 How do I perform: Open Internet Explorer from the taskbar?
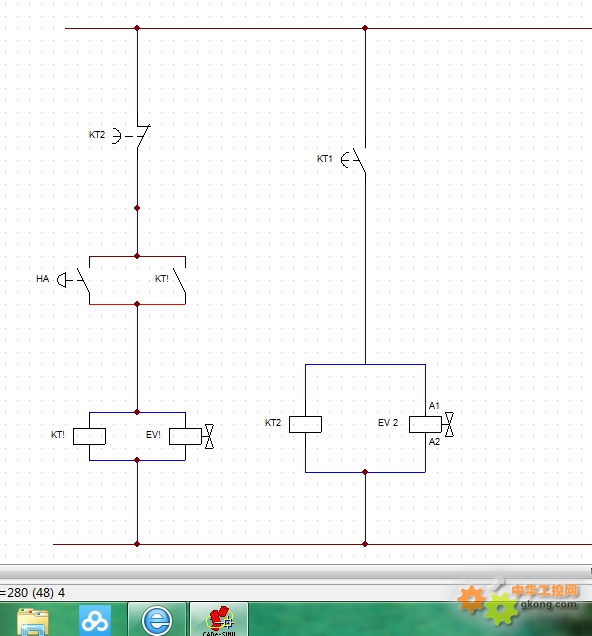point(157,620)
